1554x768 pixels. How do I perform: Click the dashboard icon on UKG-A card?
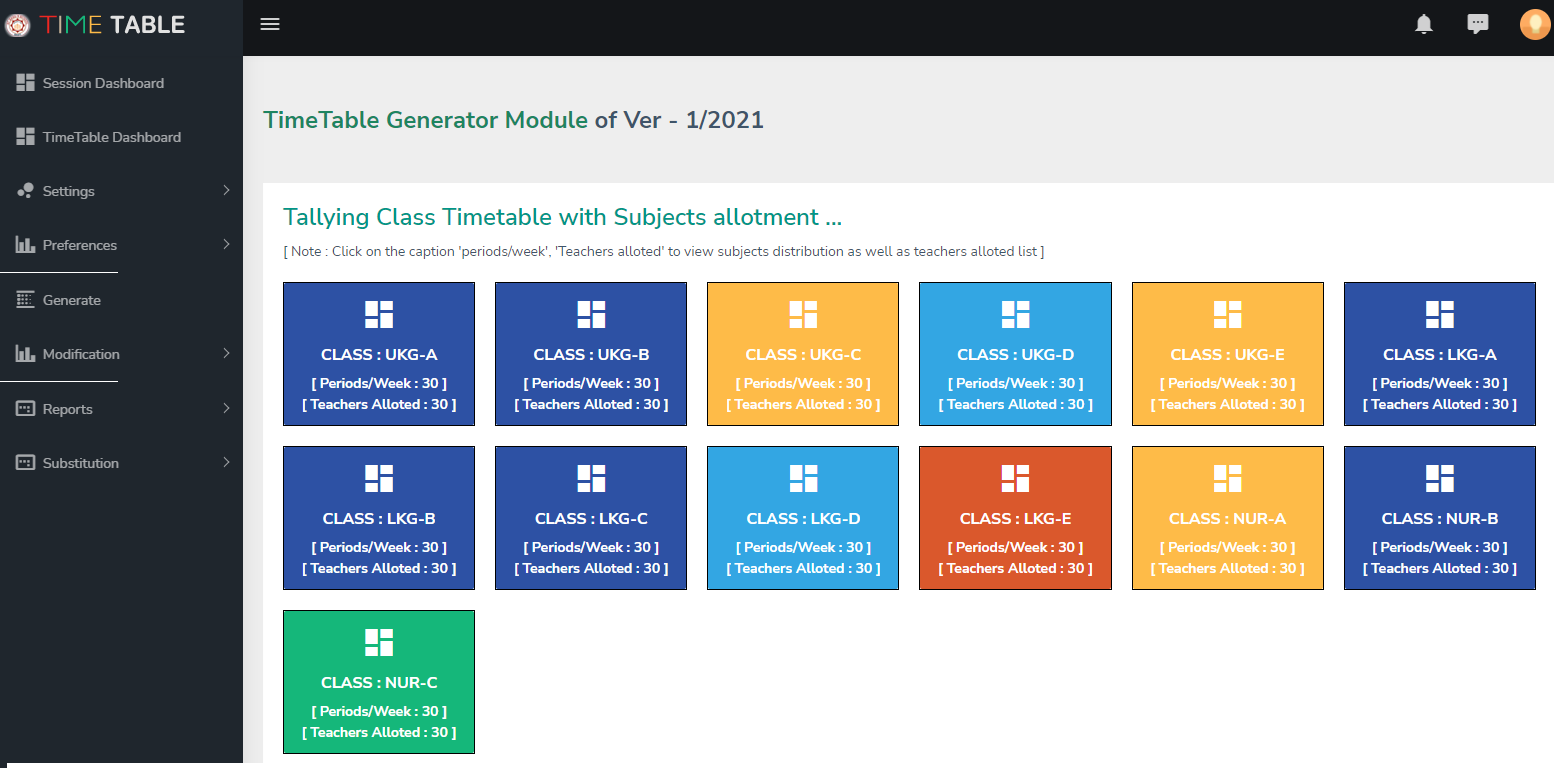(x=379, y=314)
